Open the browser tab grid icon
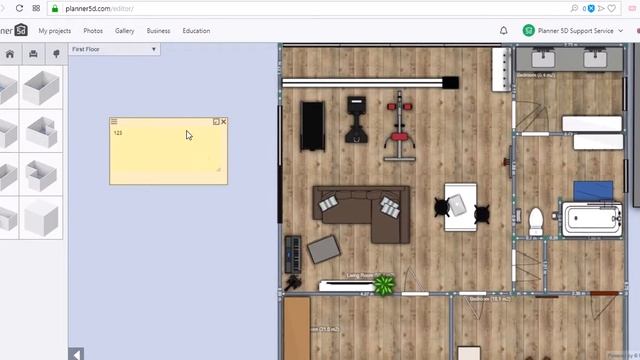 point(36,8)
